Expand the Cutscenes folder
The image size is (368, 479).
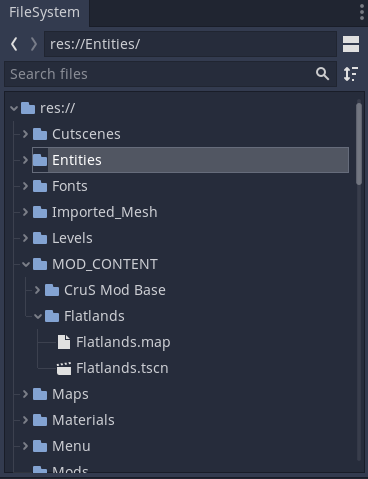[25, 134]
